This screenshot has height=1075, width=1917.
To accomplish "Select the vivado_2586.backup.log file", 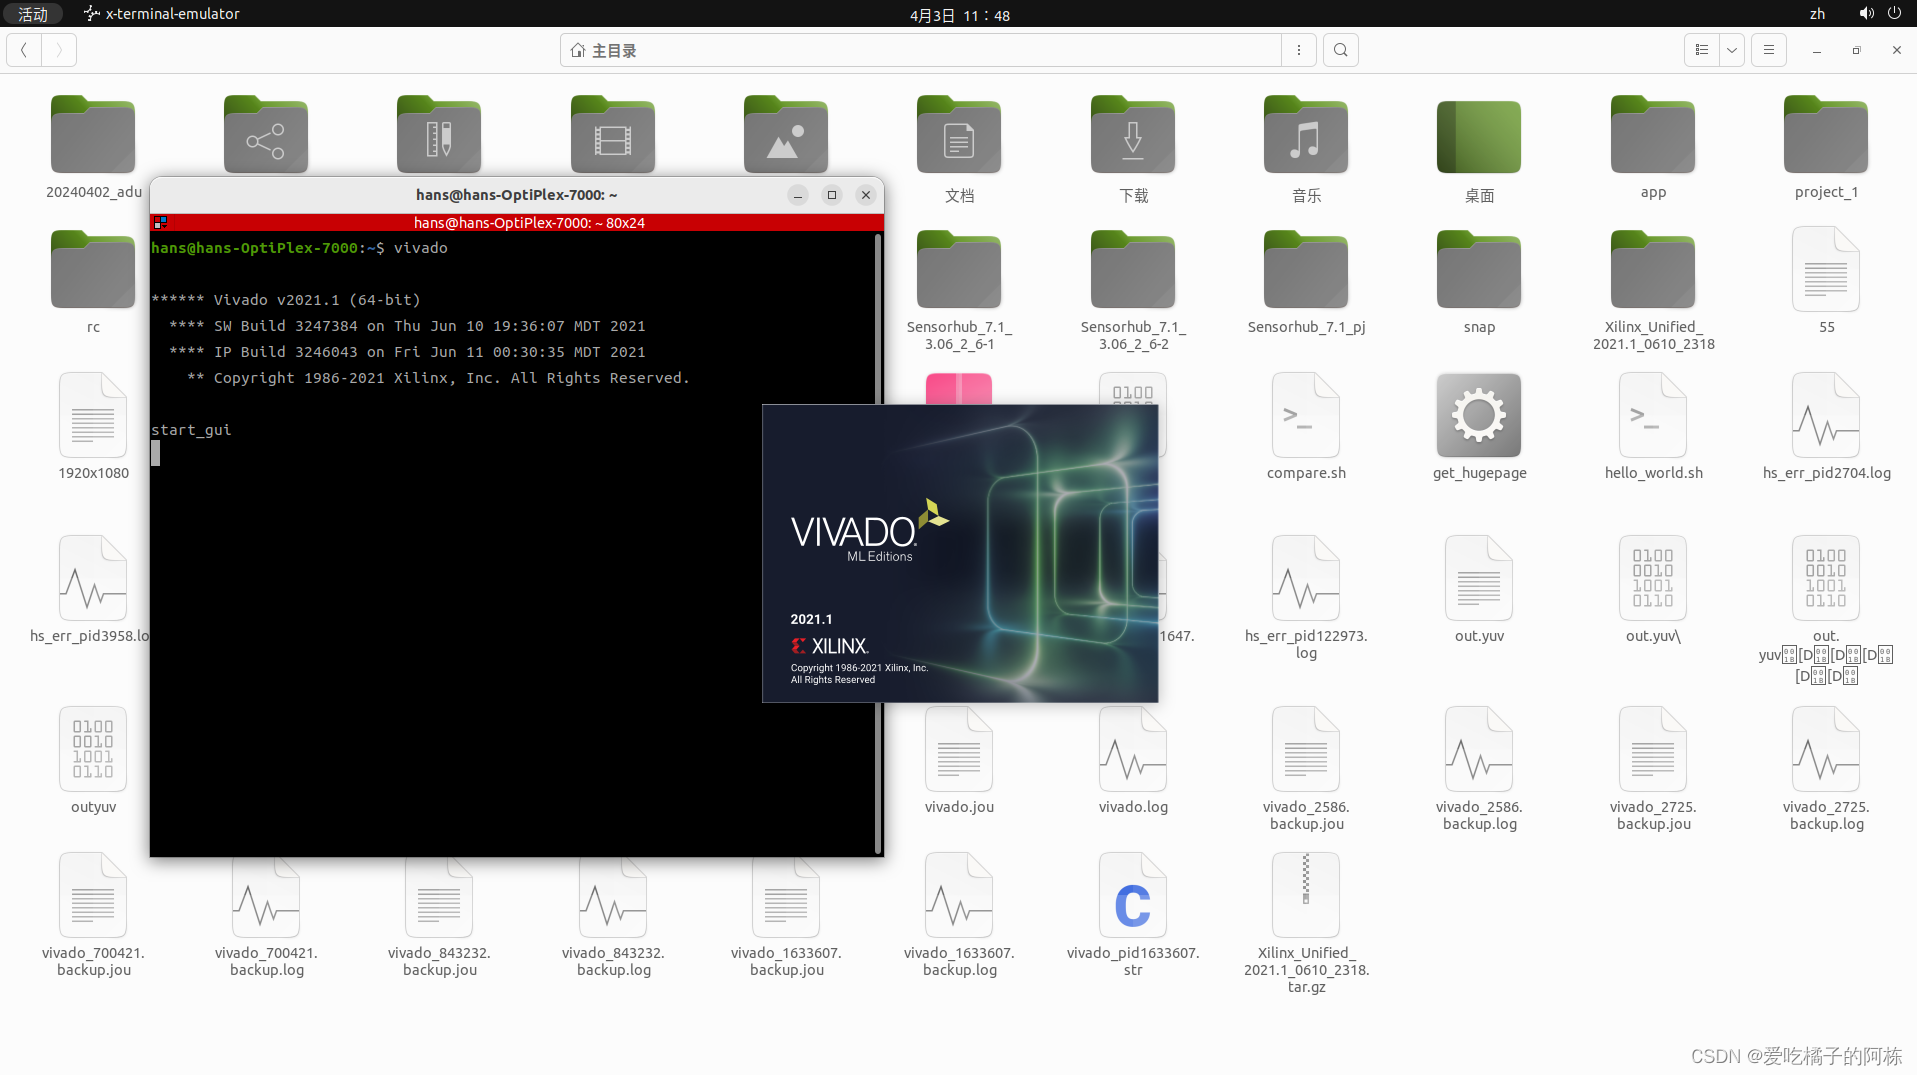I will [x=1479, y=749].
